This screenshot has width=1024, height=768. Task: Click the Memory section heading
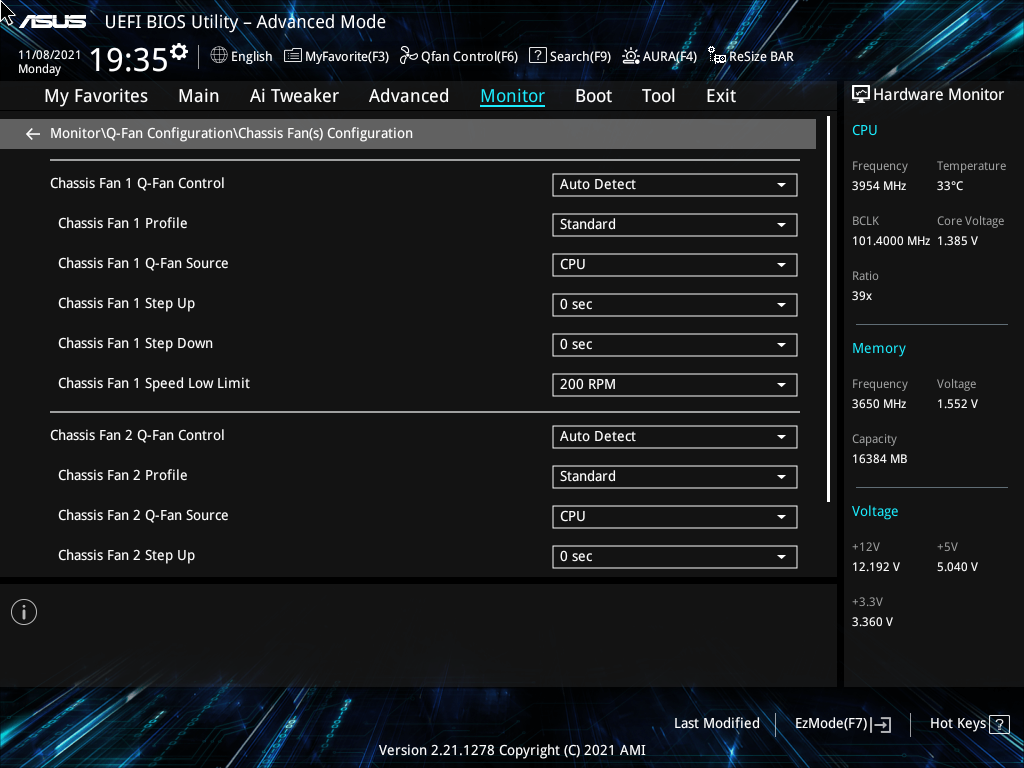coord(879,348)
